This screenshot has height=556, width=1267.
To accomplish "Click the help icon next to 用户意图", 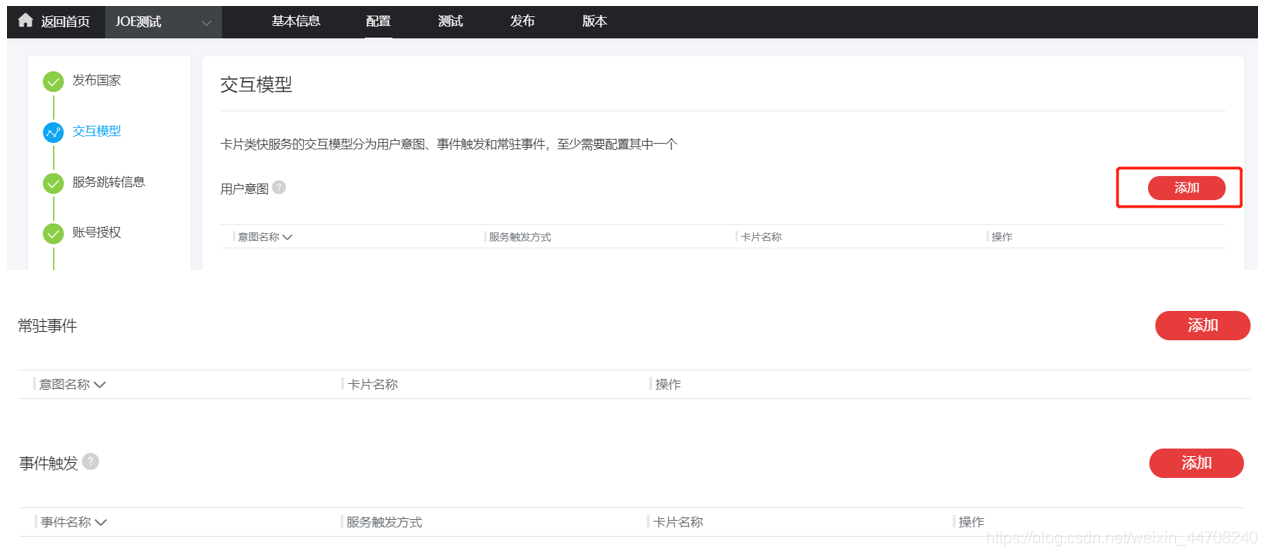I will click(279, 187).
